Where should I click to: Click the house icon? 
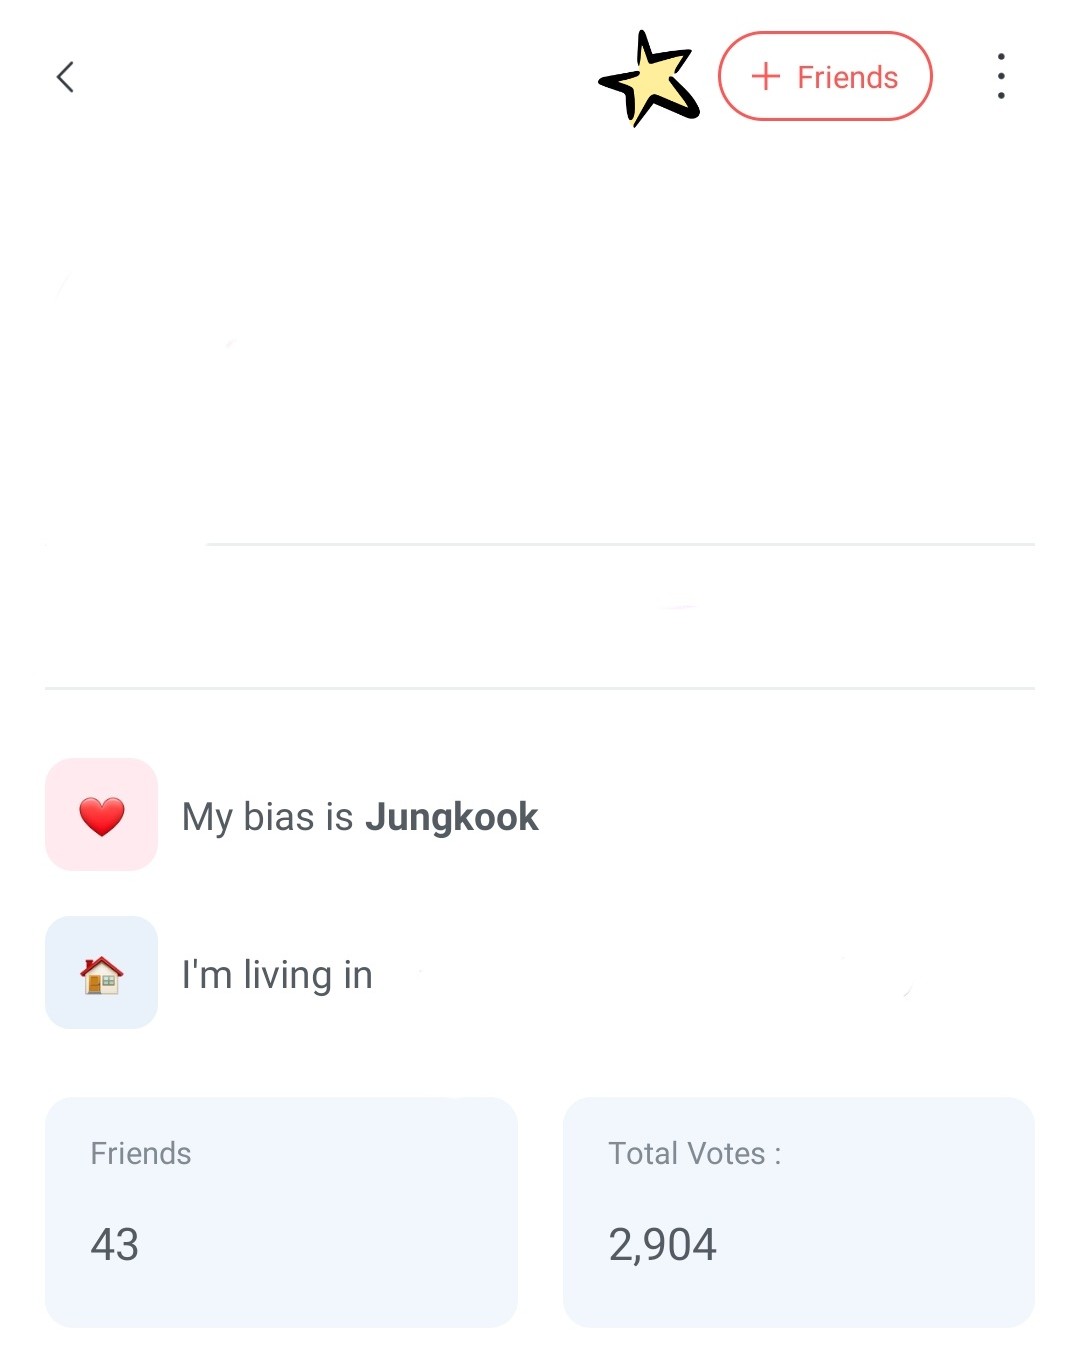101,974
